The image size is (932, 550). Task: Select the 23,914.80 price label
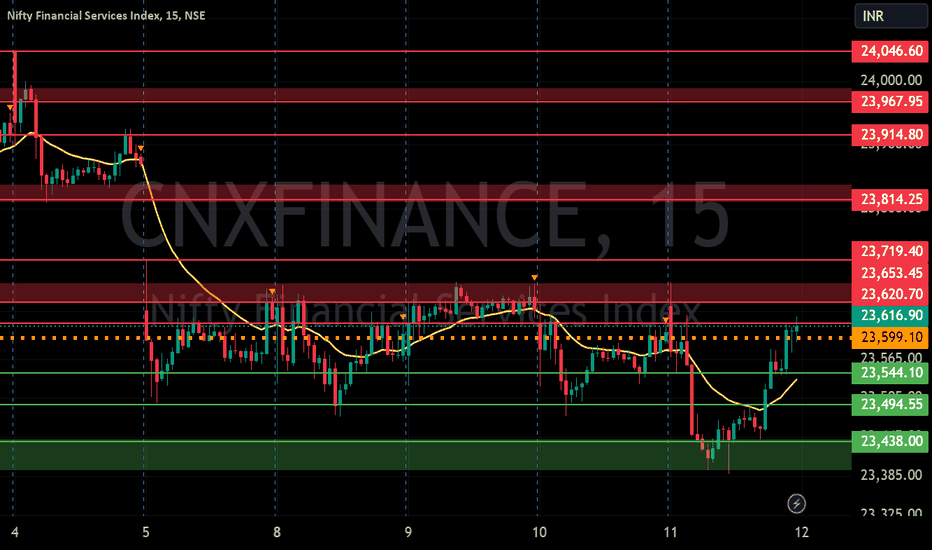click(x=890, y=135)
